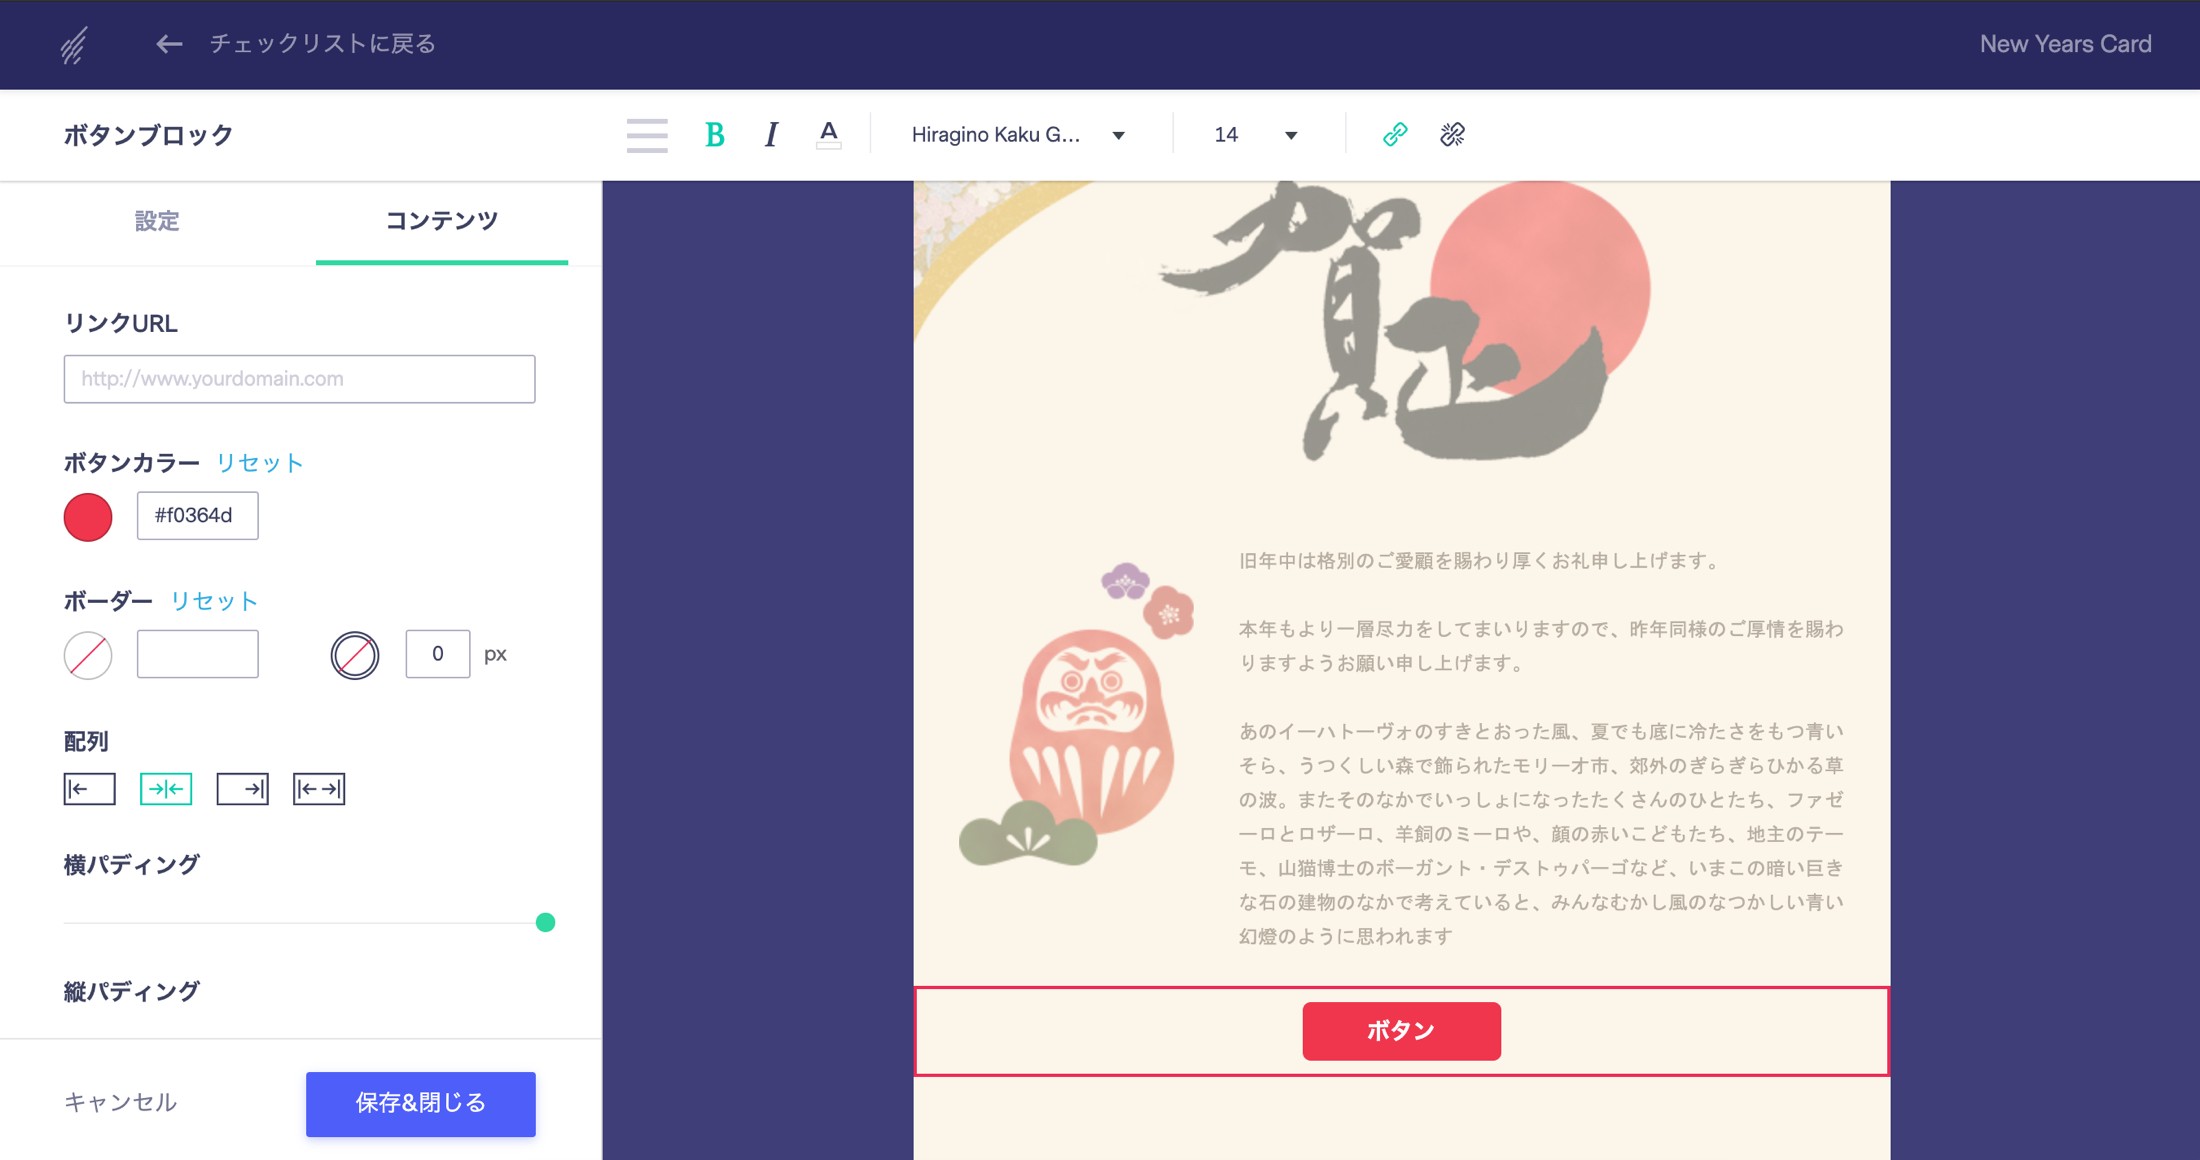Image resolution: width=2200 pixels, height=1160 pixels.
Task: Toggle bold formatting
Action: 714,135
